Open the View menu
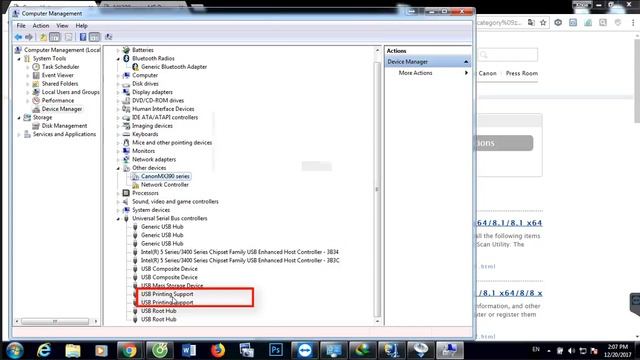The image size is (640, 360). coord(62,26)
